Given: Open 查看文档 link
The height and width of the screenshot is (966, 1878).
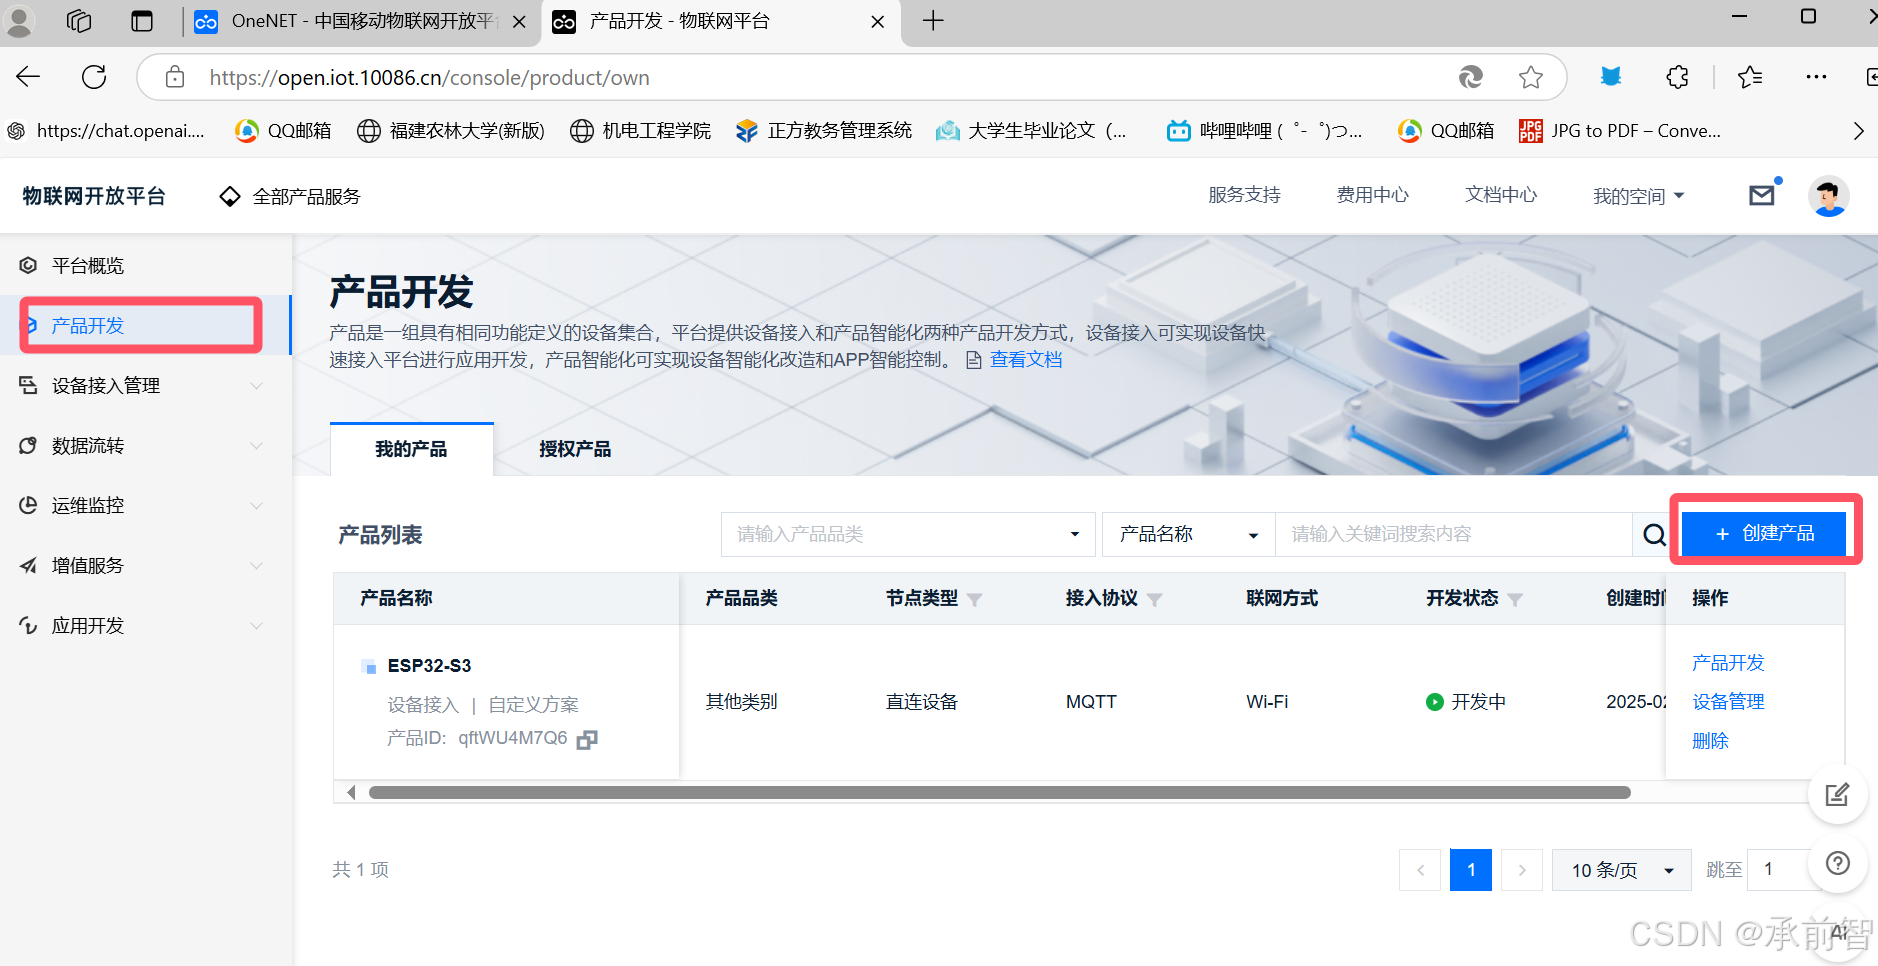Looking at the screenshot, I should 1026,360.
